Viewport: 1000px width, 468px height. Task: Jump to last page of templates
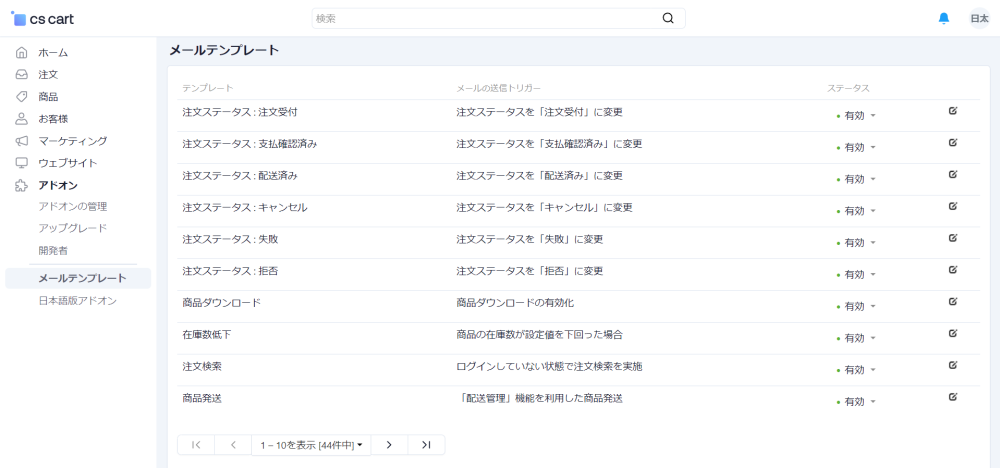point(426,444)
